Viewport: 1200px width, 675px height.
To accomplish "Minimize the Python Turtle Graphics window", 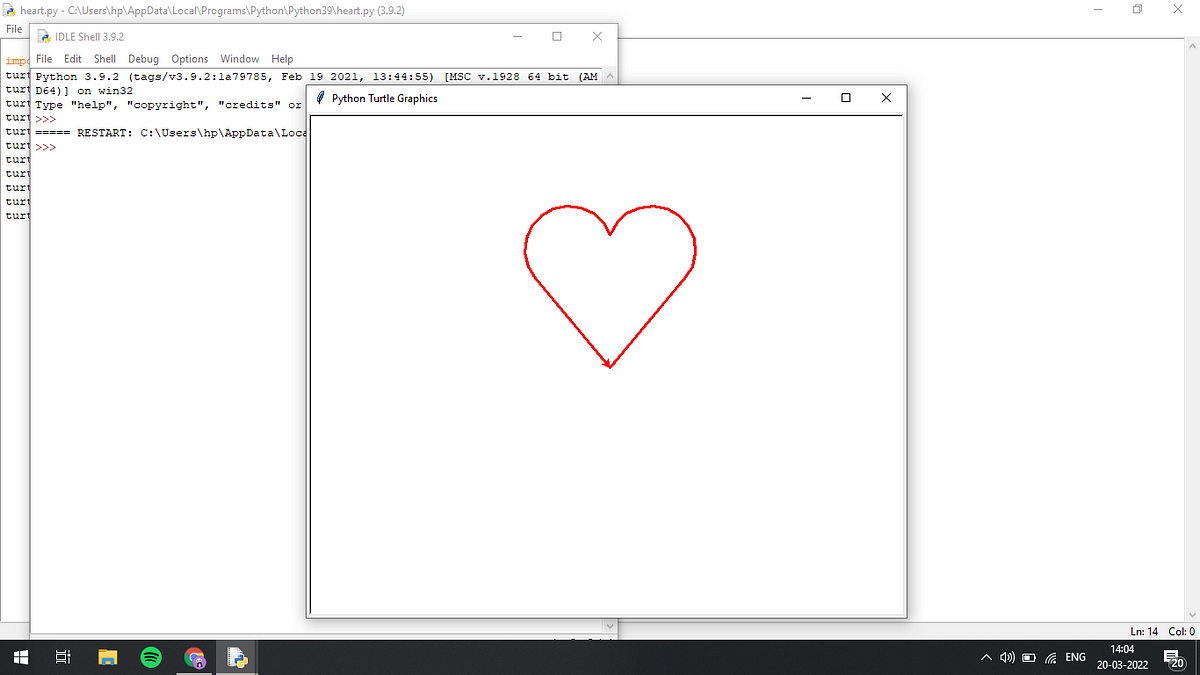I will 807,98.
